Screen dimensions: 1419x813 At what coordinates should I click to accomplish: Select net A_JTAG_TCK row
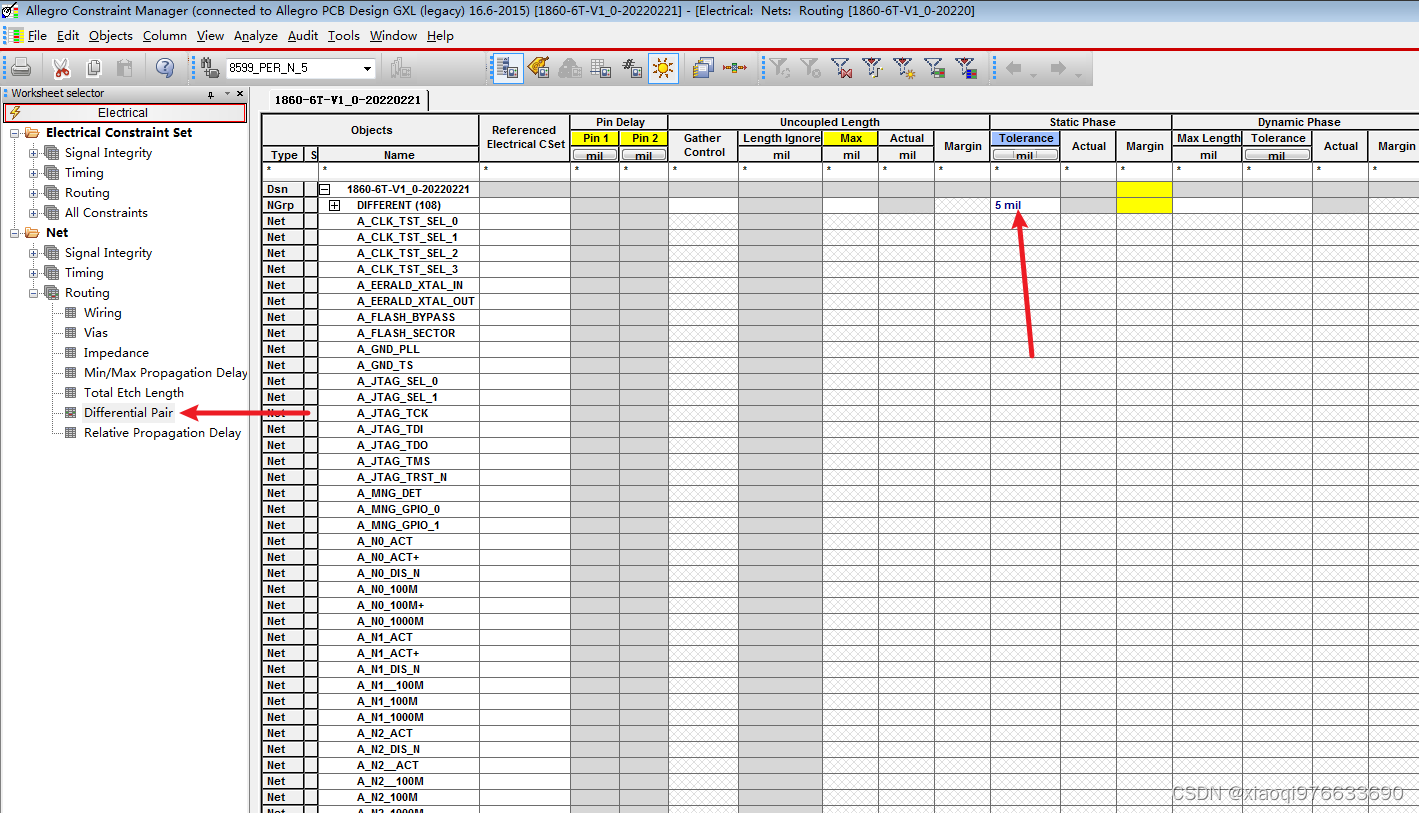392,413
